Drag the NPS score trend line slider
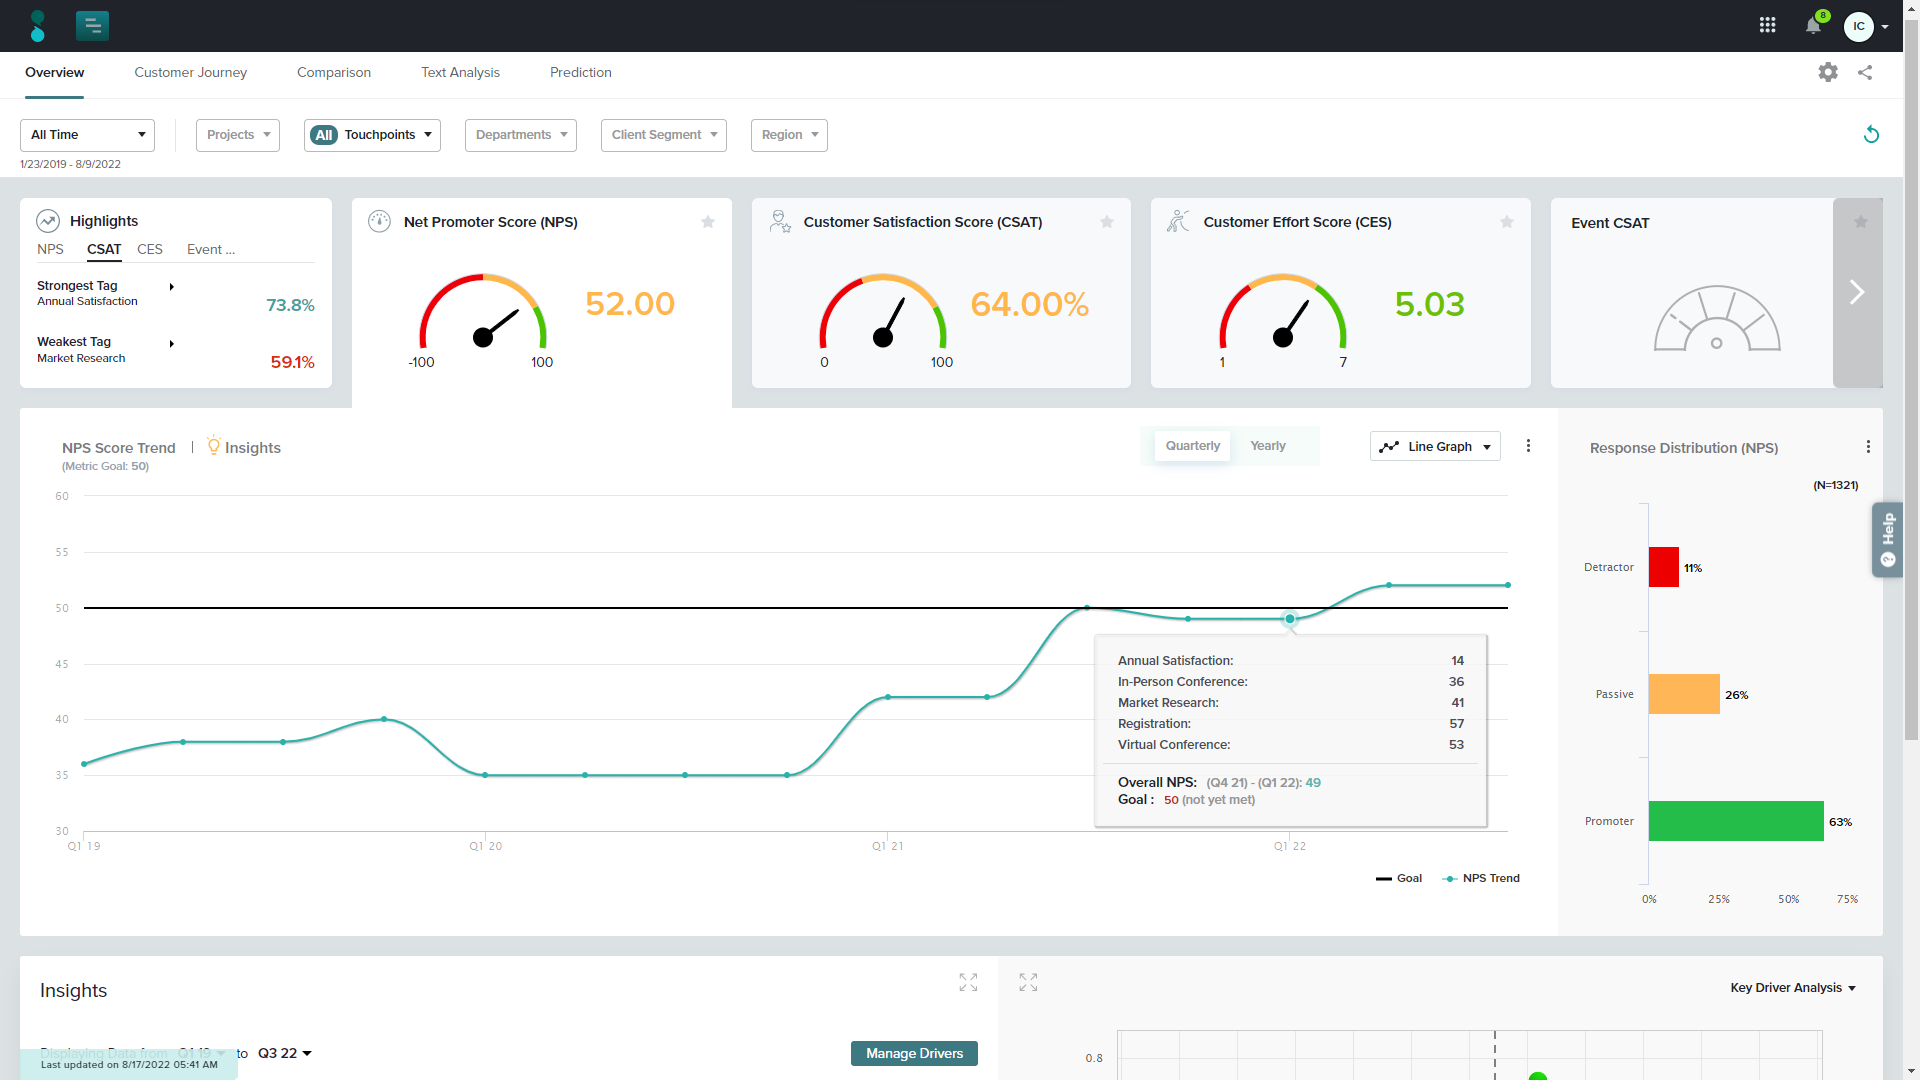The width and height of the screenshot is (1920, 1080). tap(1290, 618)
